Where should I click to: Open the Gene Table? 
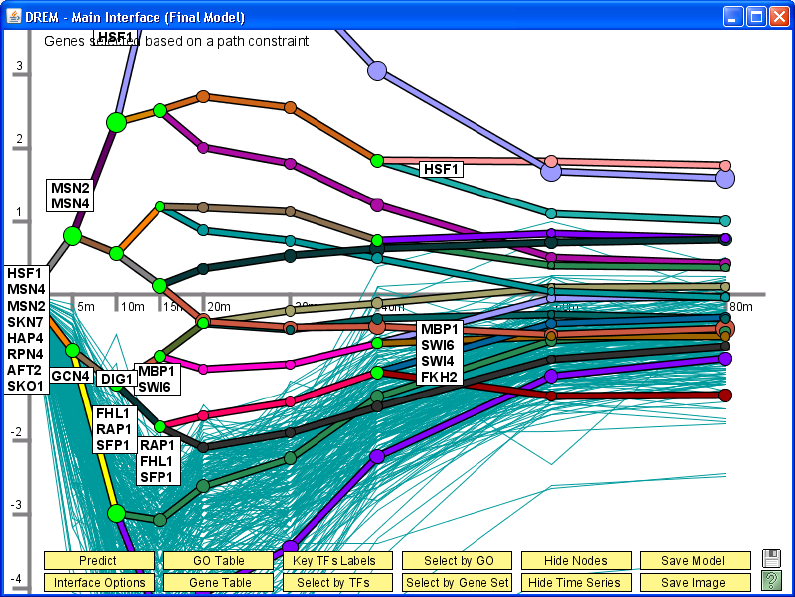(219, 582)
